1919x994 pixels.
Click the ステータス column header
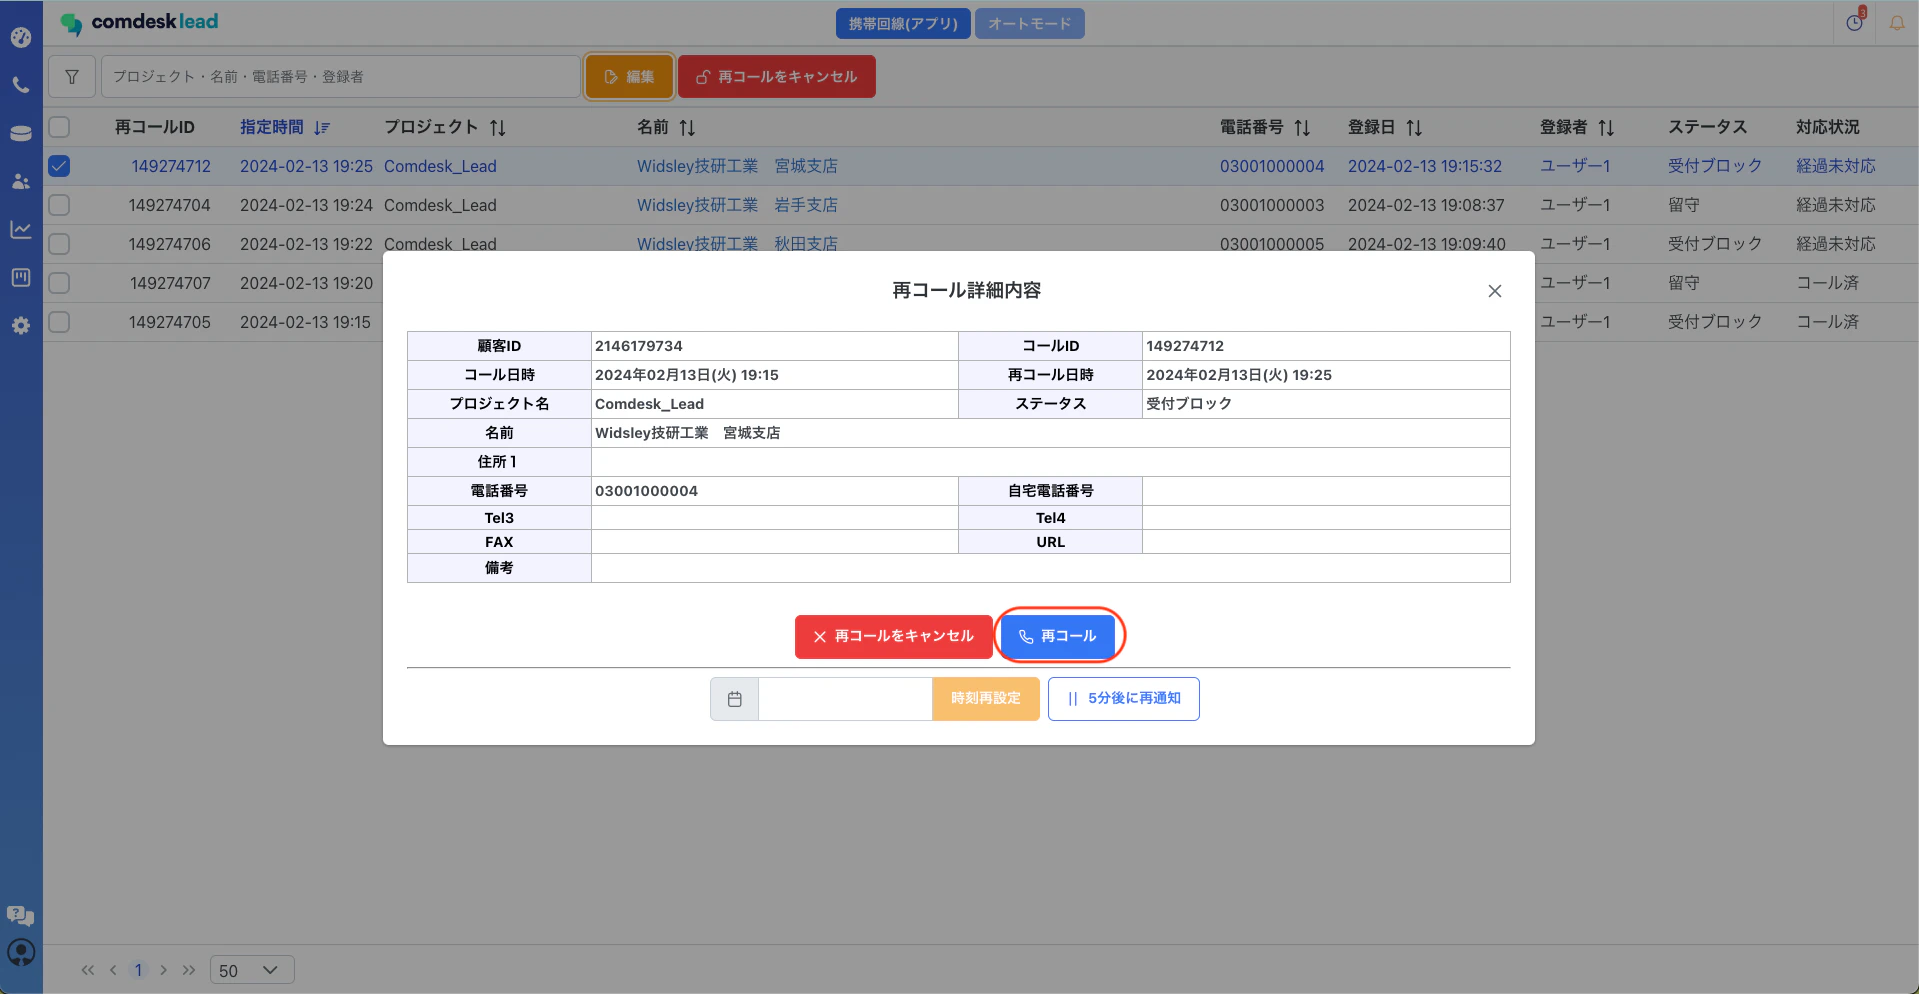(x=1708, y=127)
